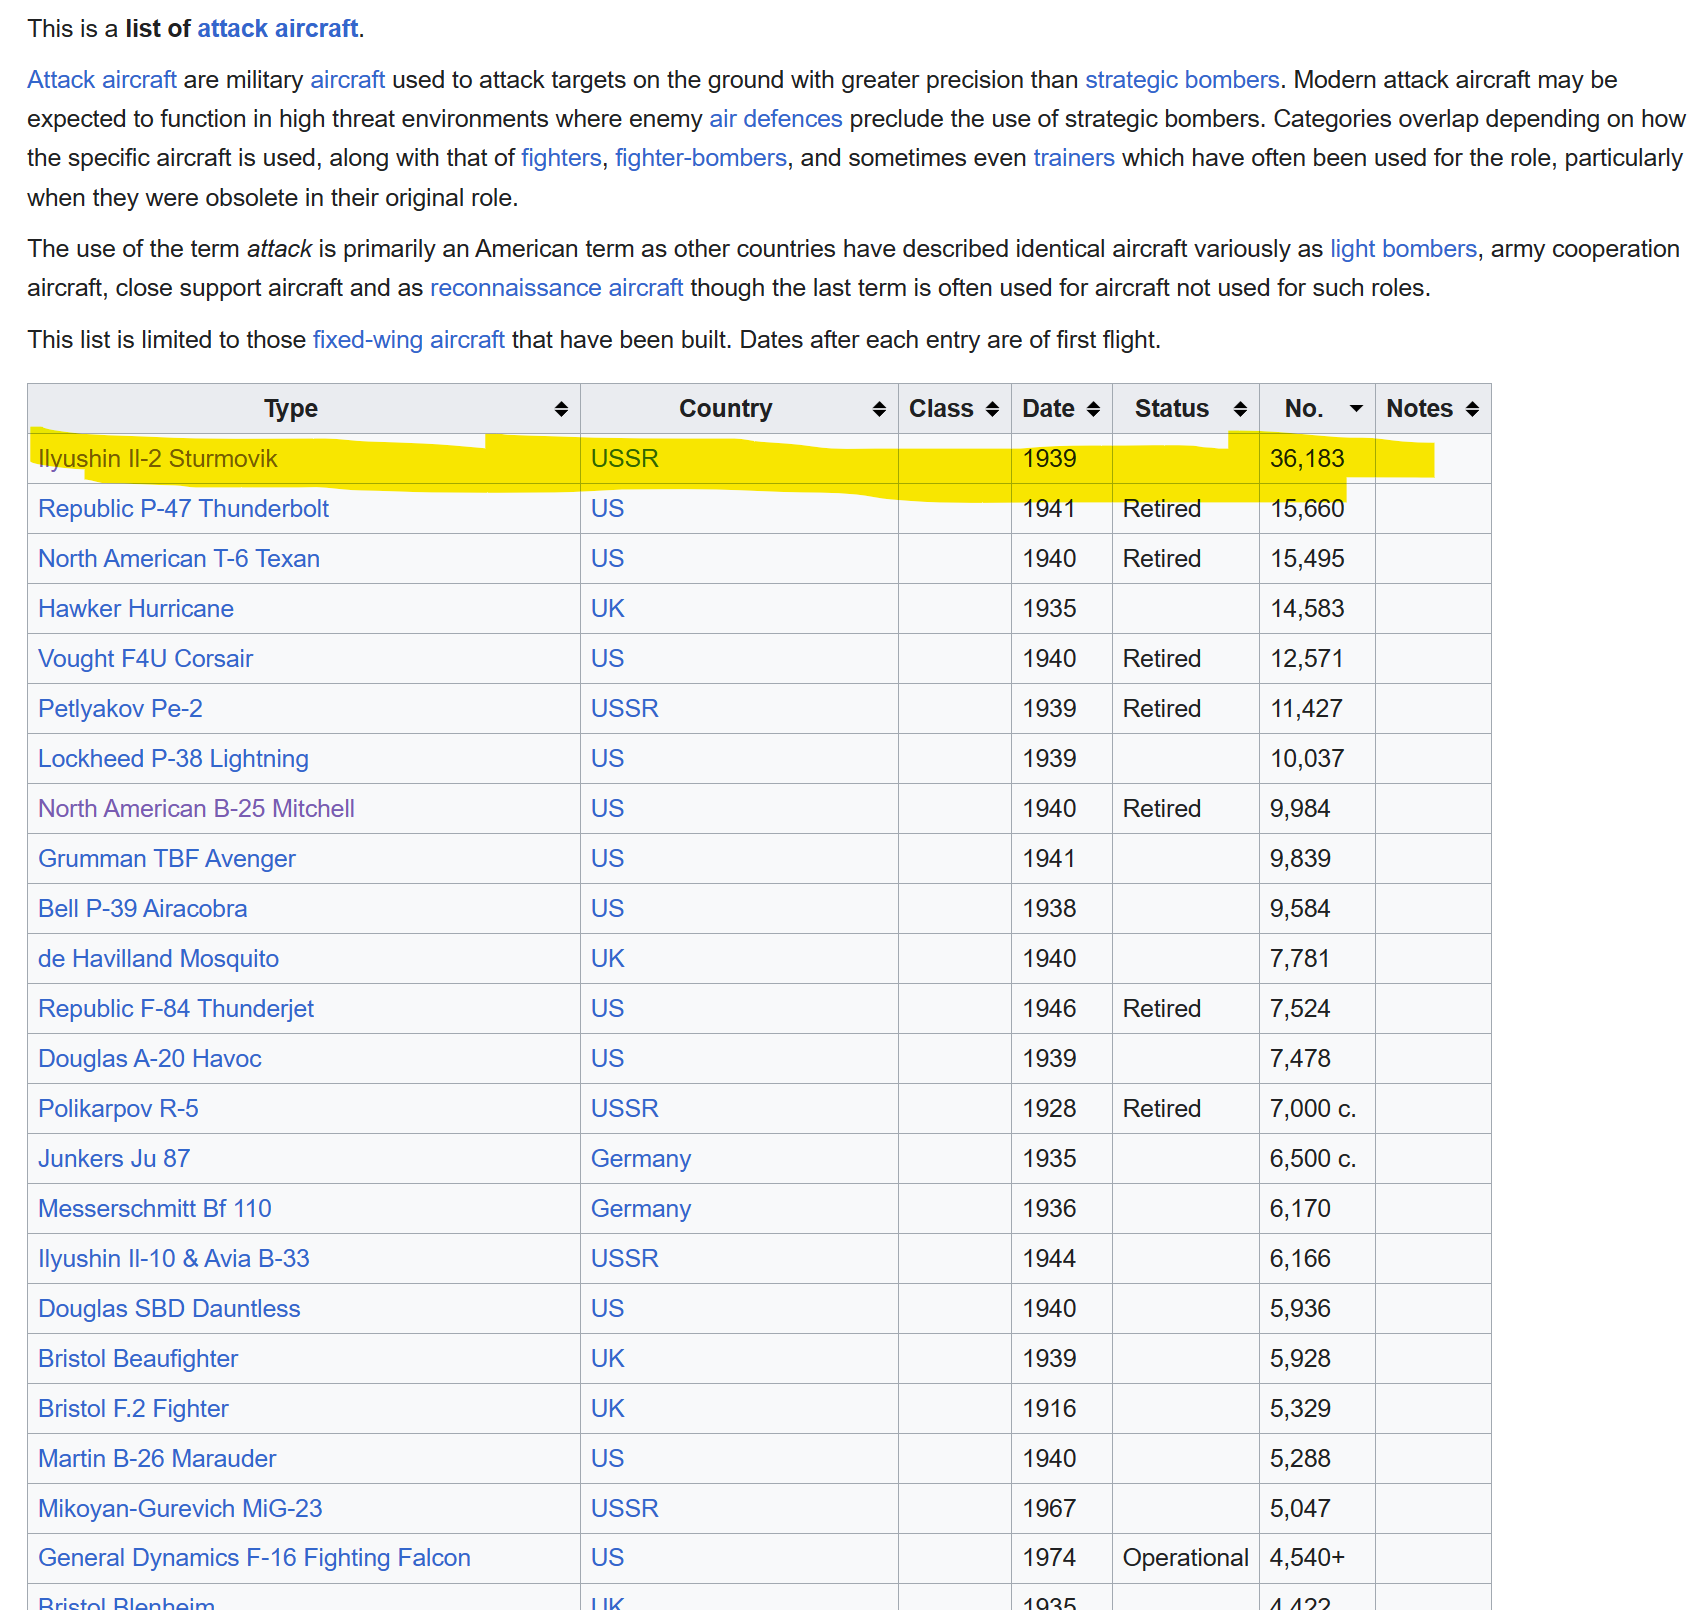The image size is (1697, 1610).
Task: Sort the table by Type column
Action: click(x=560, y=408)
